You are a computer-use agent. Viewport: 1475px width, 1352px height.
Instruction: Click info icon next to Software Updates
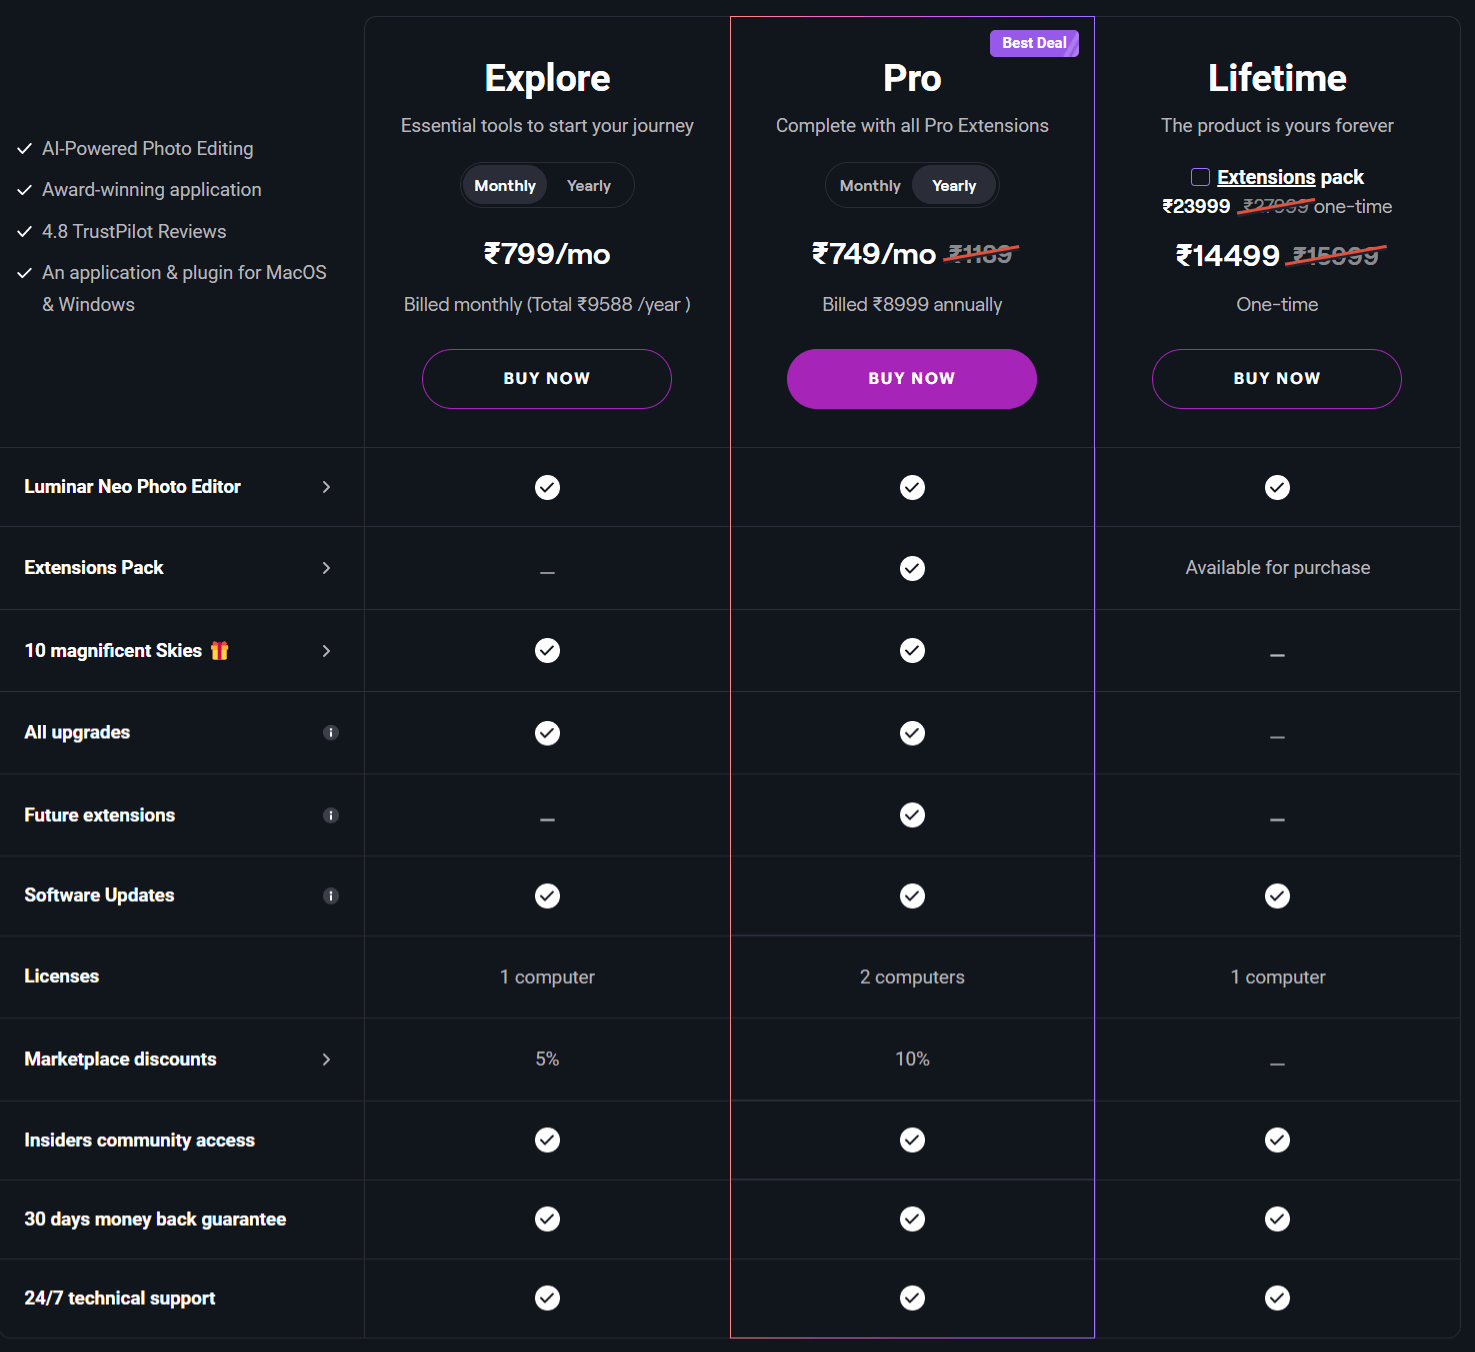[x=331, y=896]
